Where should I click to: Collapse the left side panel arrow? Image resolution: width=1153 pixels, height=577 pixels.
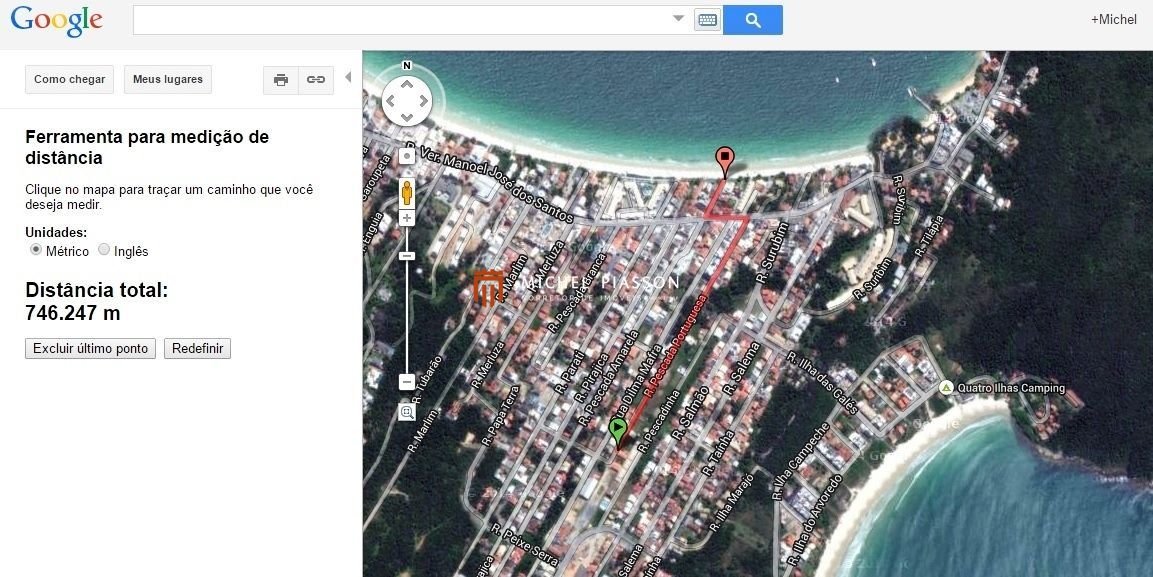[x=348, y=78]
